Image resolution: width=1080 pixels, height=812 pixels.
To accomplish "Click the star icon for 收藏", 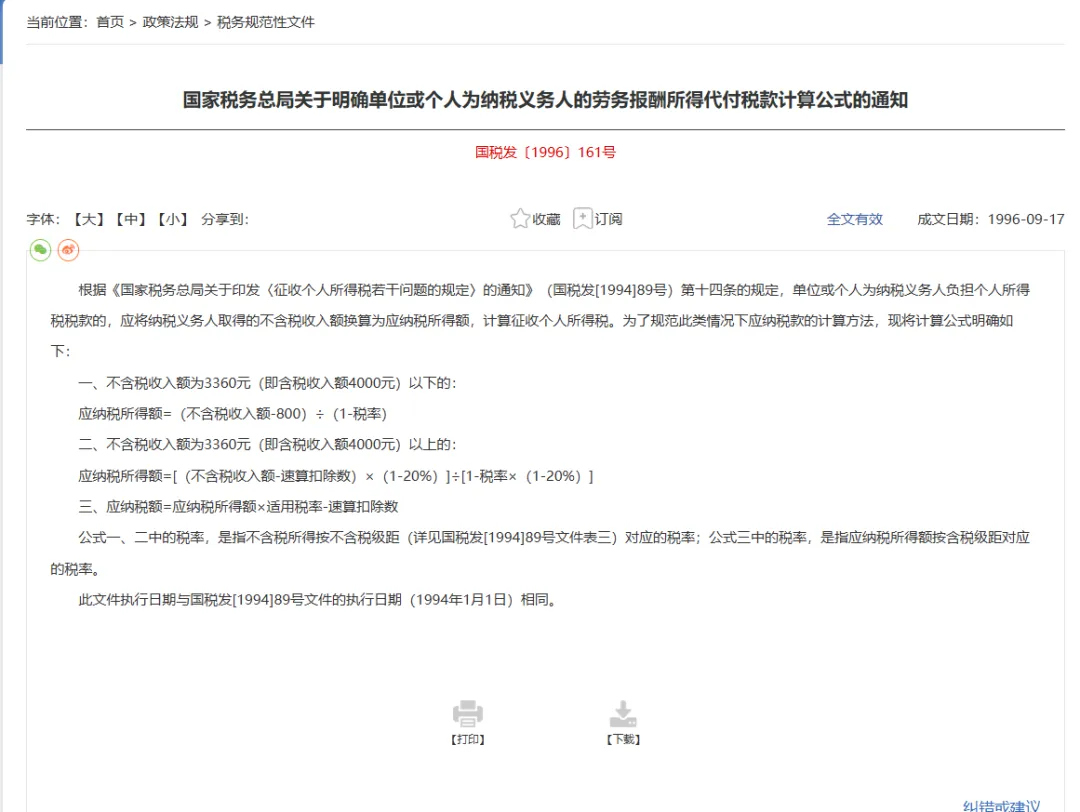I will coord(520,219).
